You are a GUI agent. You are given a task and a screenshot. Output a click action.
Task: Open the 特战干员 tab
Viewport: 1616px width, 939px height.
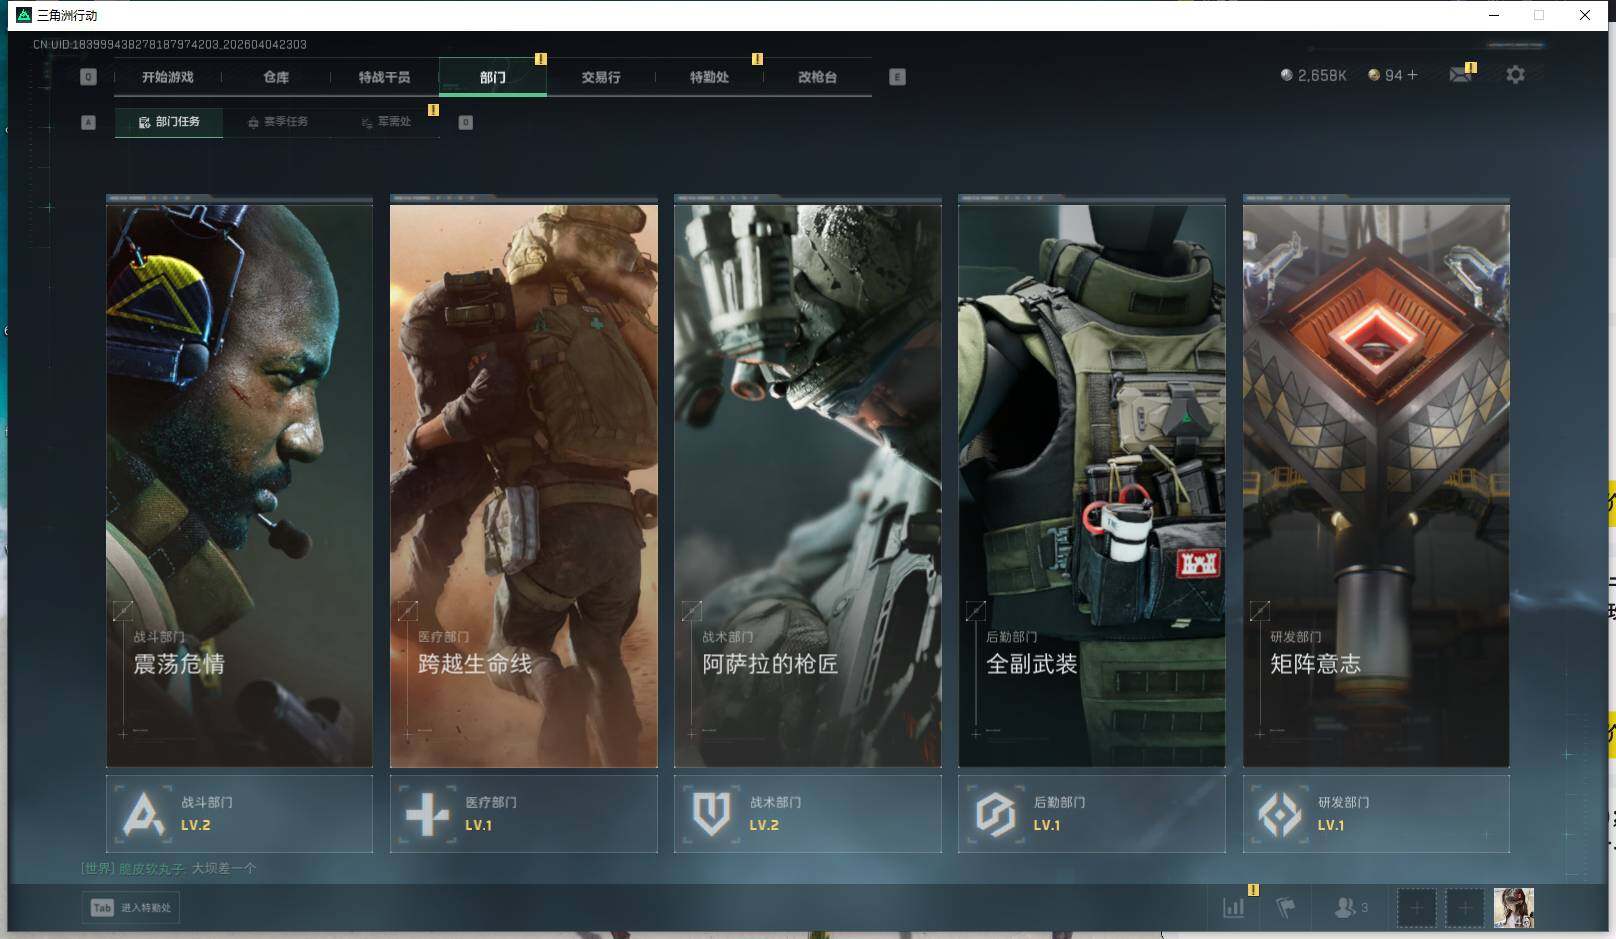click(x=384, y=77)
